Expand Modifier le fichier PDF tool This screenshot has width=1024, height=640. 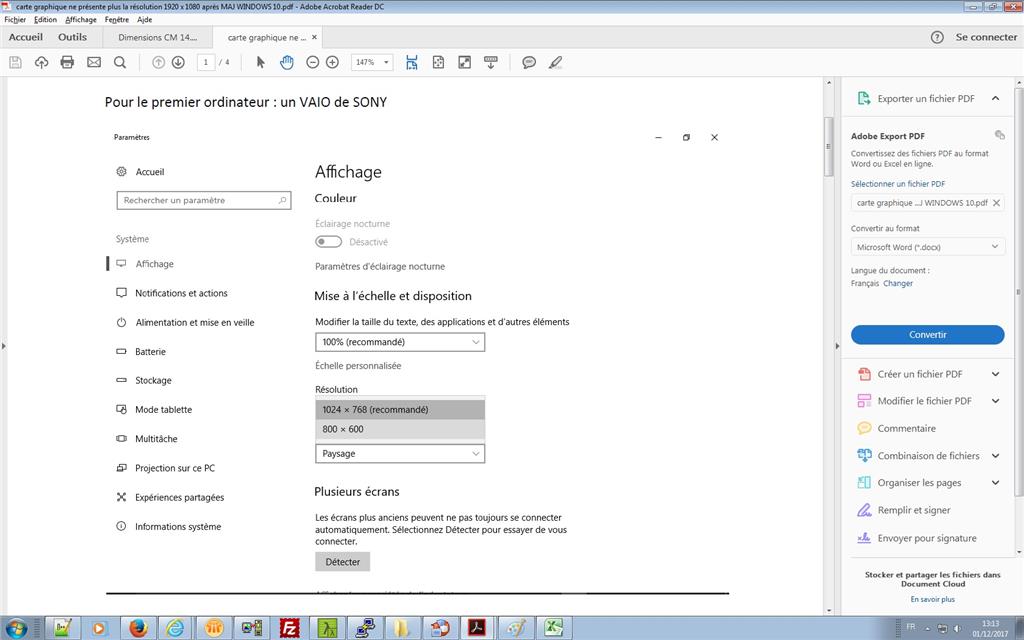coord(995,401)
